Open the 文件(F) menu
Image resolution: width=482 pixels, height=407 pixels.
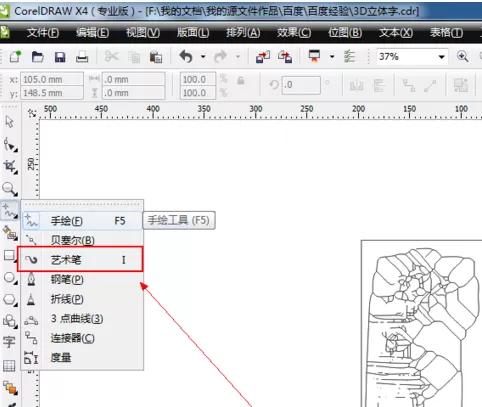[43, 33]
